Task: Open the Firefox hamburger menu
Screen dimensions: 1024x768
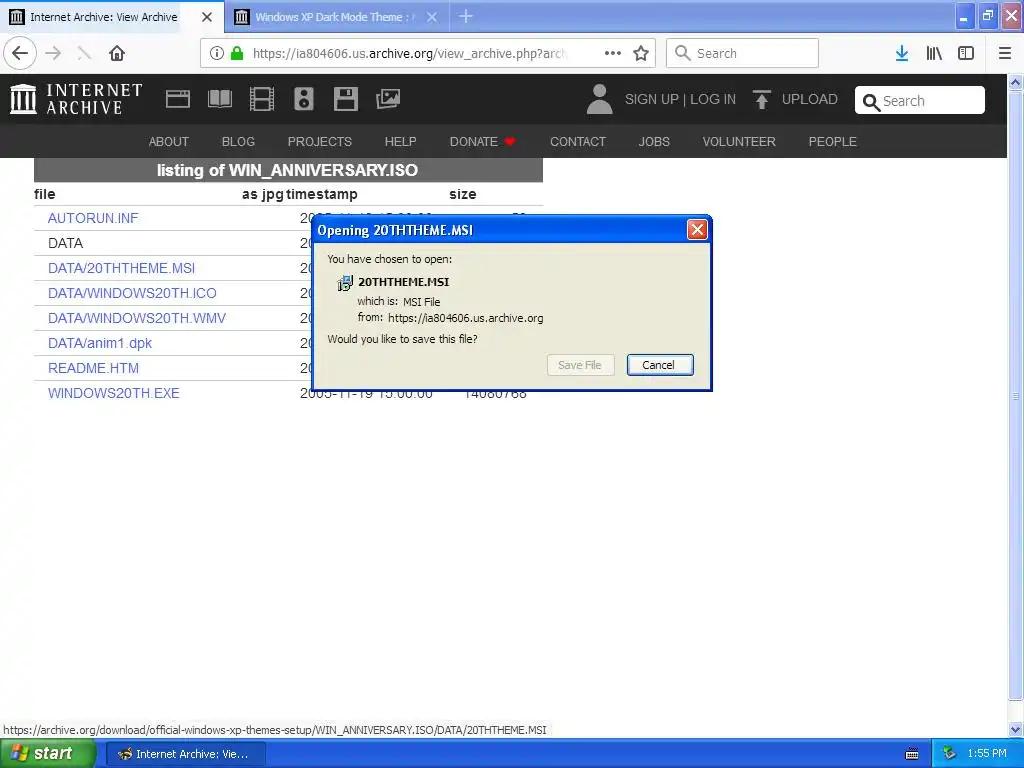Action: pos(1005,53)
